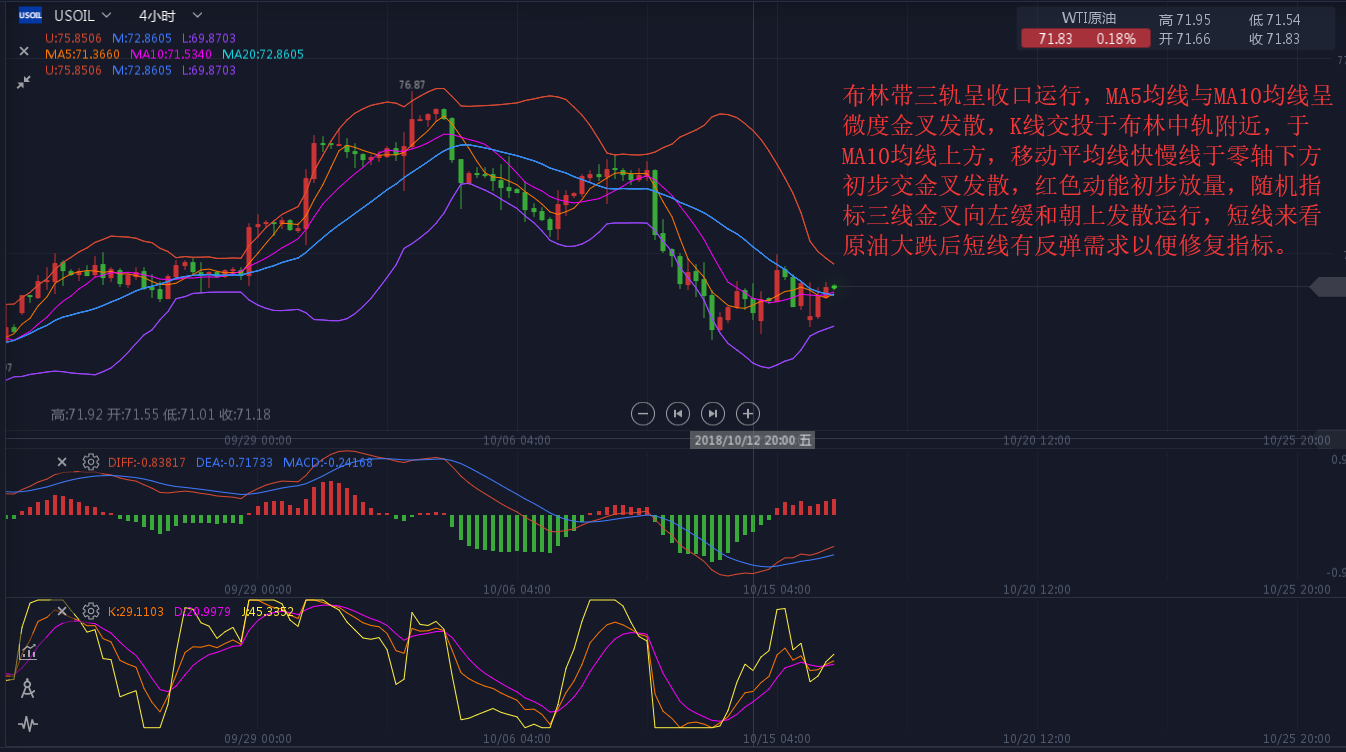Jump to latest candle with skip-forward button
Viewport: 1346px width, 752px height.
pos(713,413)
